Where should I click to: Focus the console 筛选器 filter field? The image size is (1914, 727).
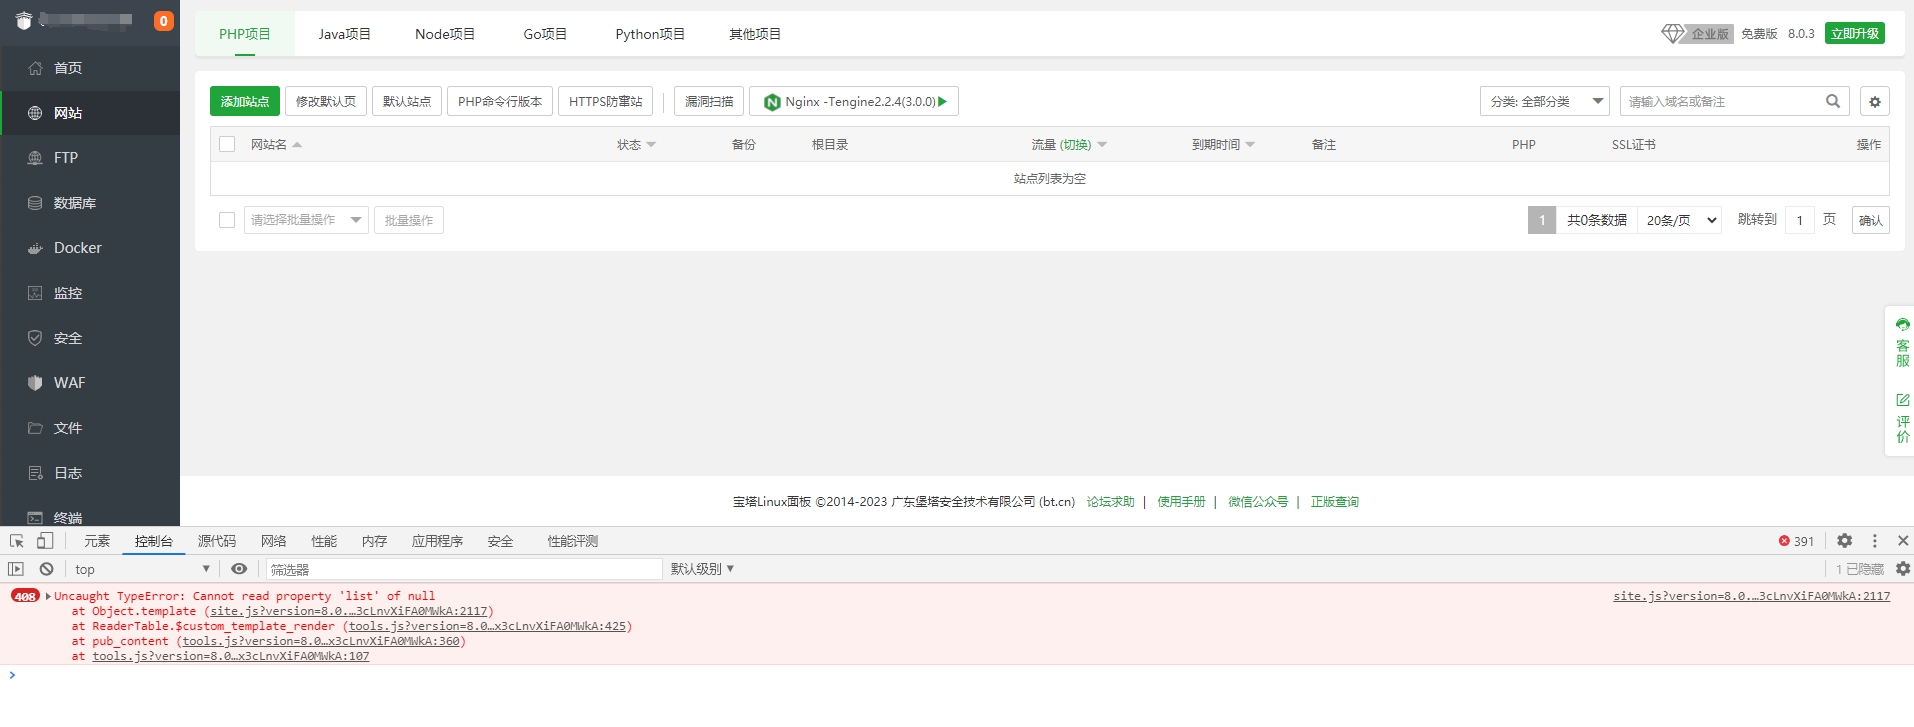463,569
